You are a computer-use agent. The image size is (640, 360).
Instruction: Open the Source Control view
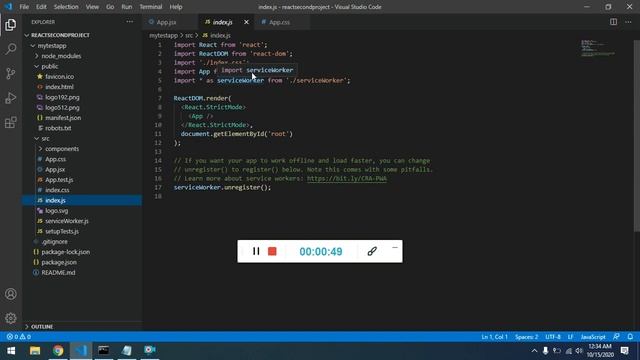pyautogui.click(x=11, y=73)
